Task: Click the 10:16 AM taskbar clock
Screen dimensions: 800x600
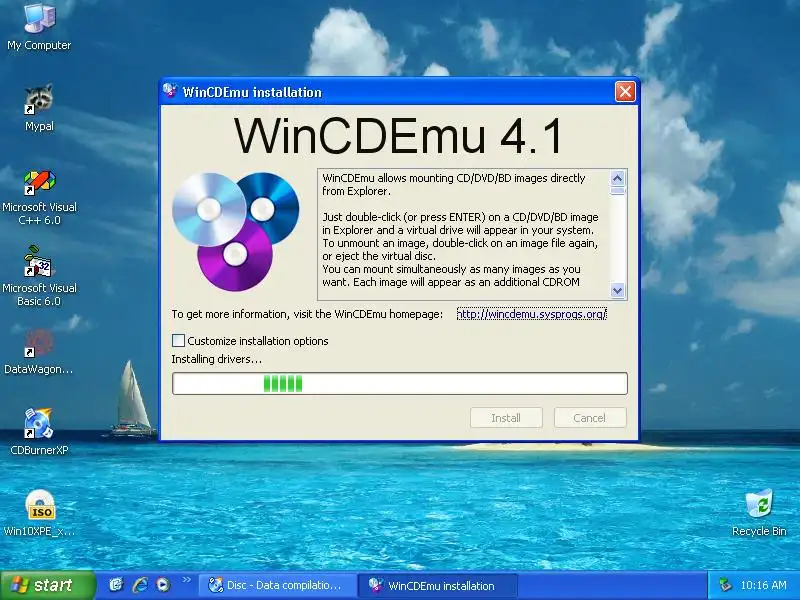Action: (x=763, y=585)
